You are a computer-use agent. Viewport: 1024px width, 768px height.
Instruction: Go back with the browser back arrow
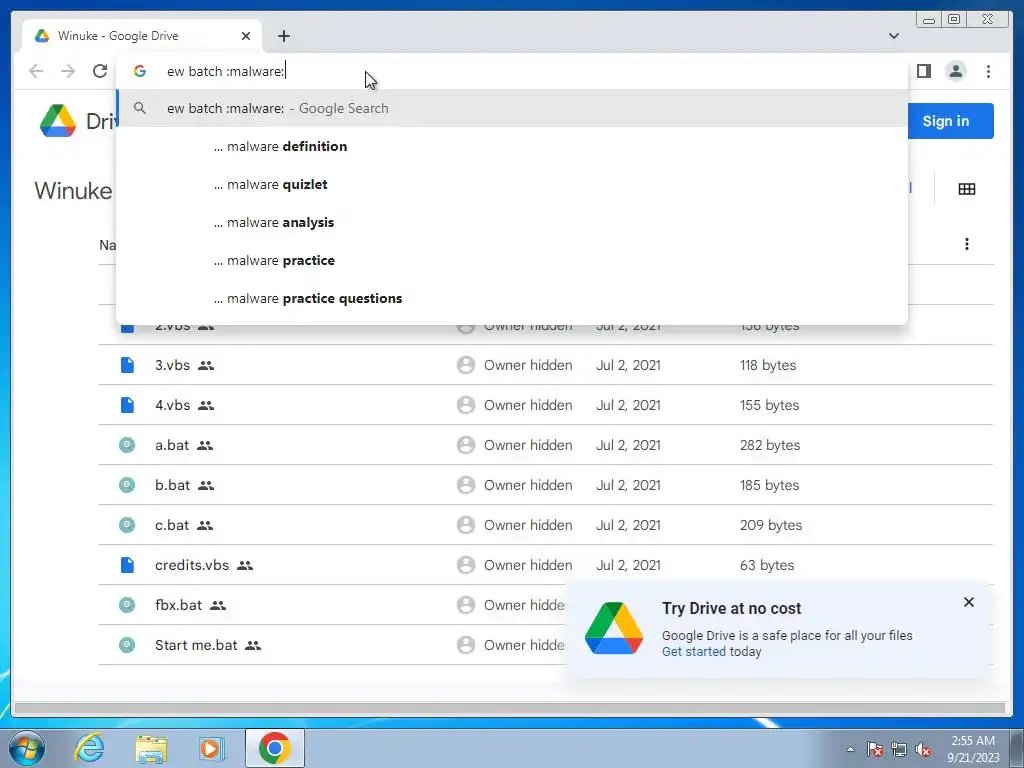click(x=37, y=71)
